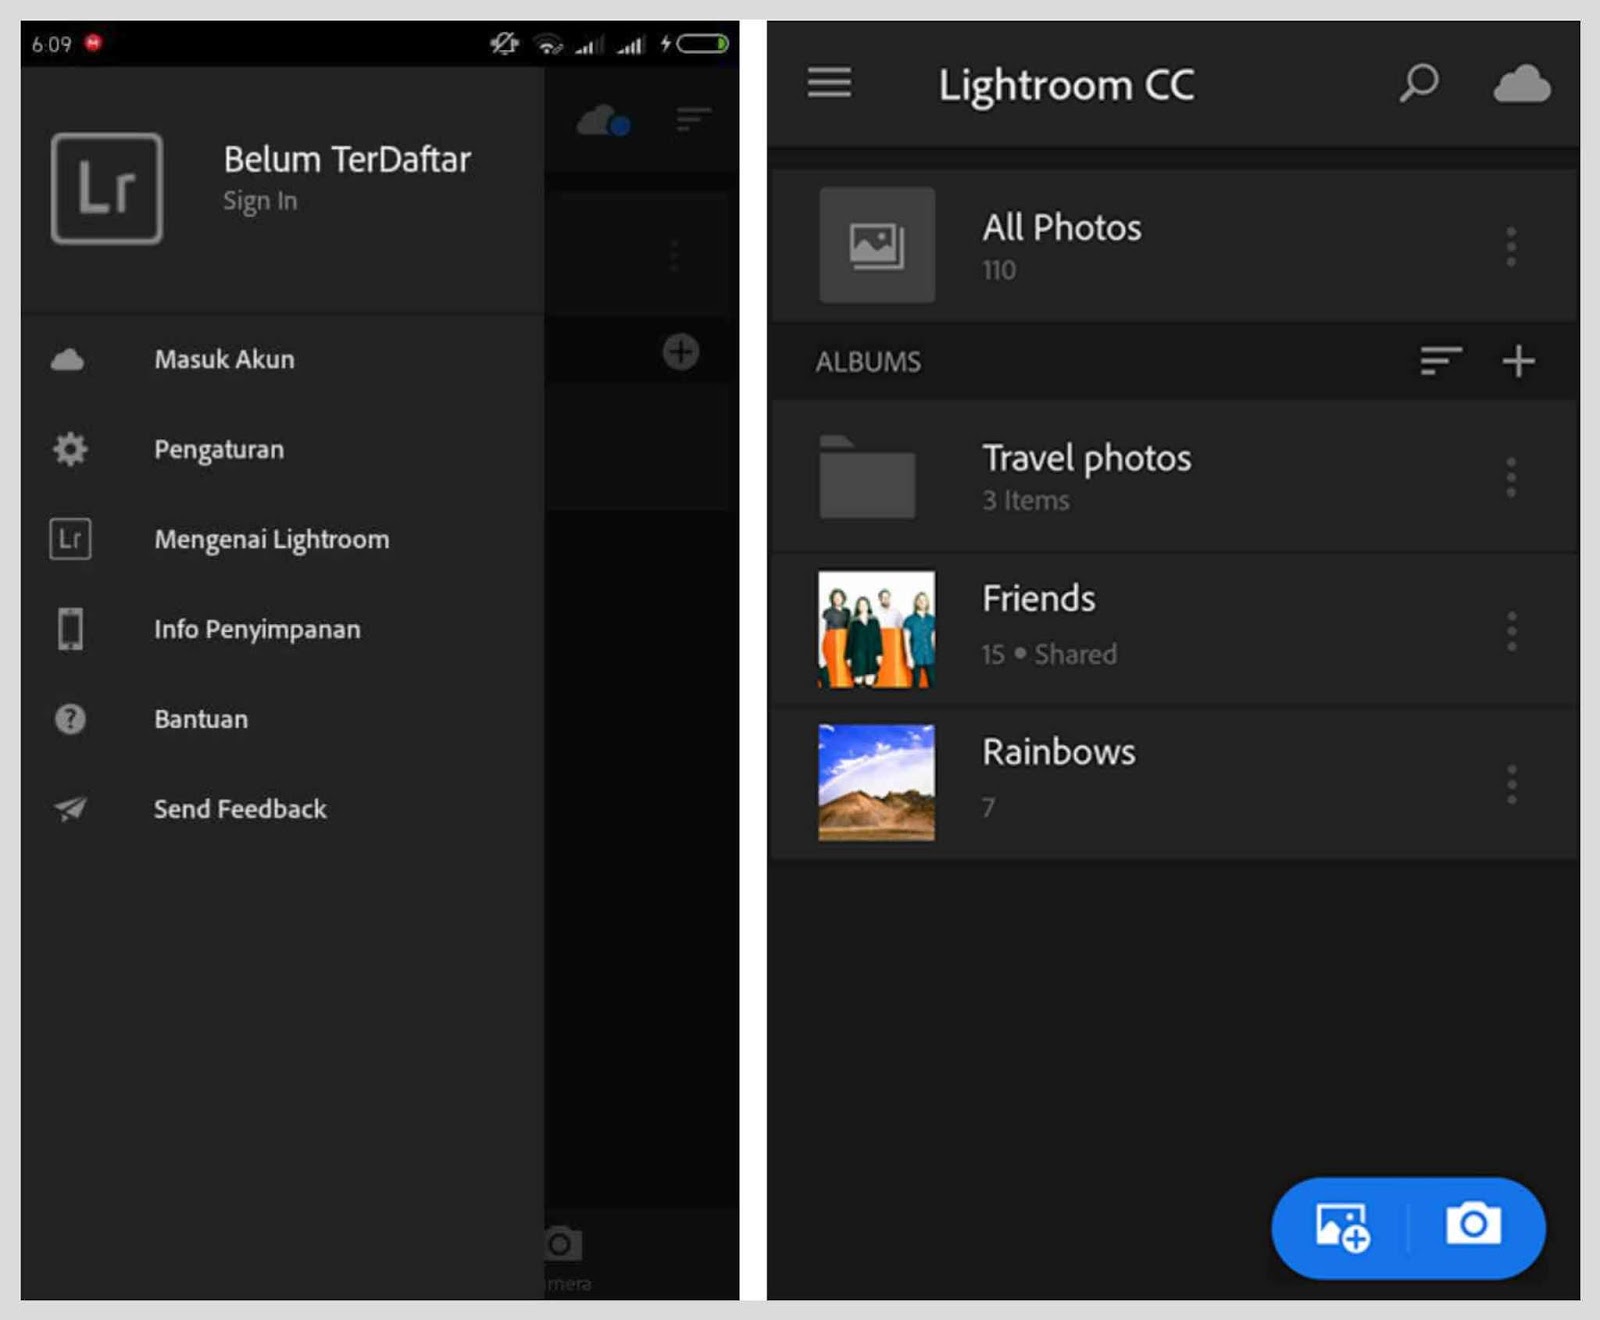The width and height of the screenshot is (1600, 1320).
Task: Tap the Lightroom CC title
Action: pos(1066,85)
